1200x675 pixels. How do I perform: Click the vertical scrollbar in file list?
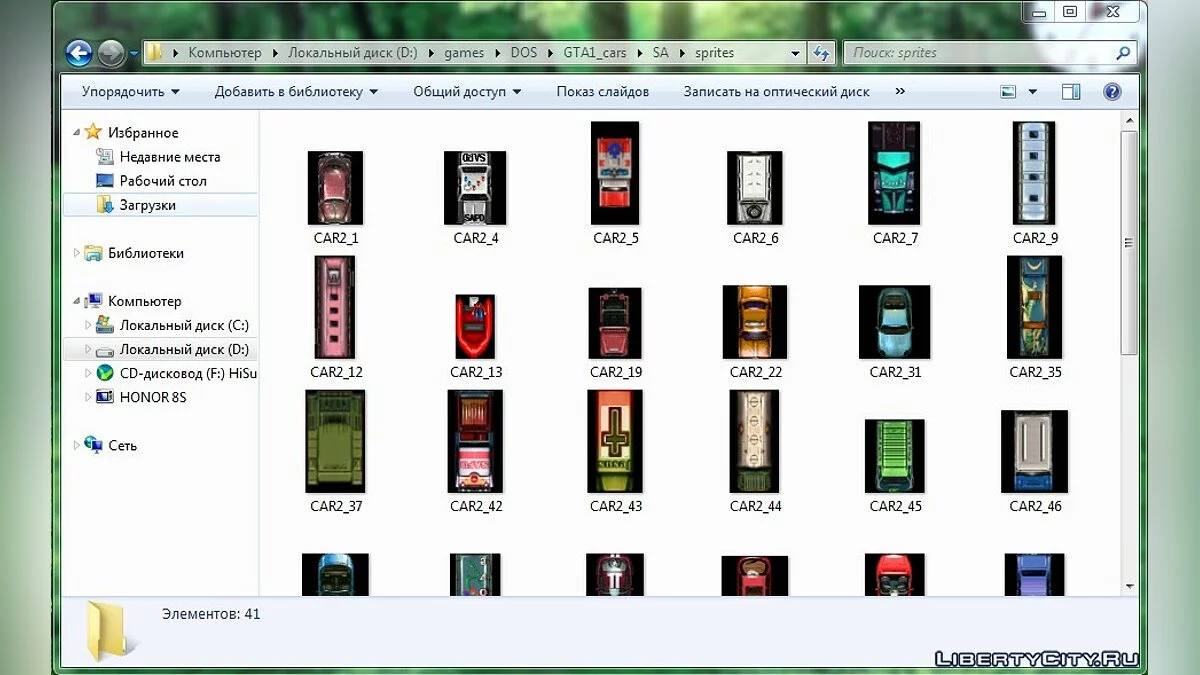tap(1129, 243)
